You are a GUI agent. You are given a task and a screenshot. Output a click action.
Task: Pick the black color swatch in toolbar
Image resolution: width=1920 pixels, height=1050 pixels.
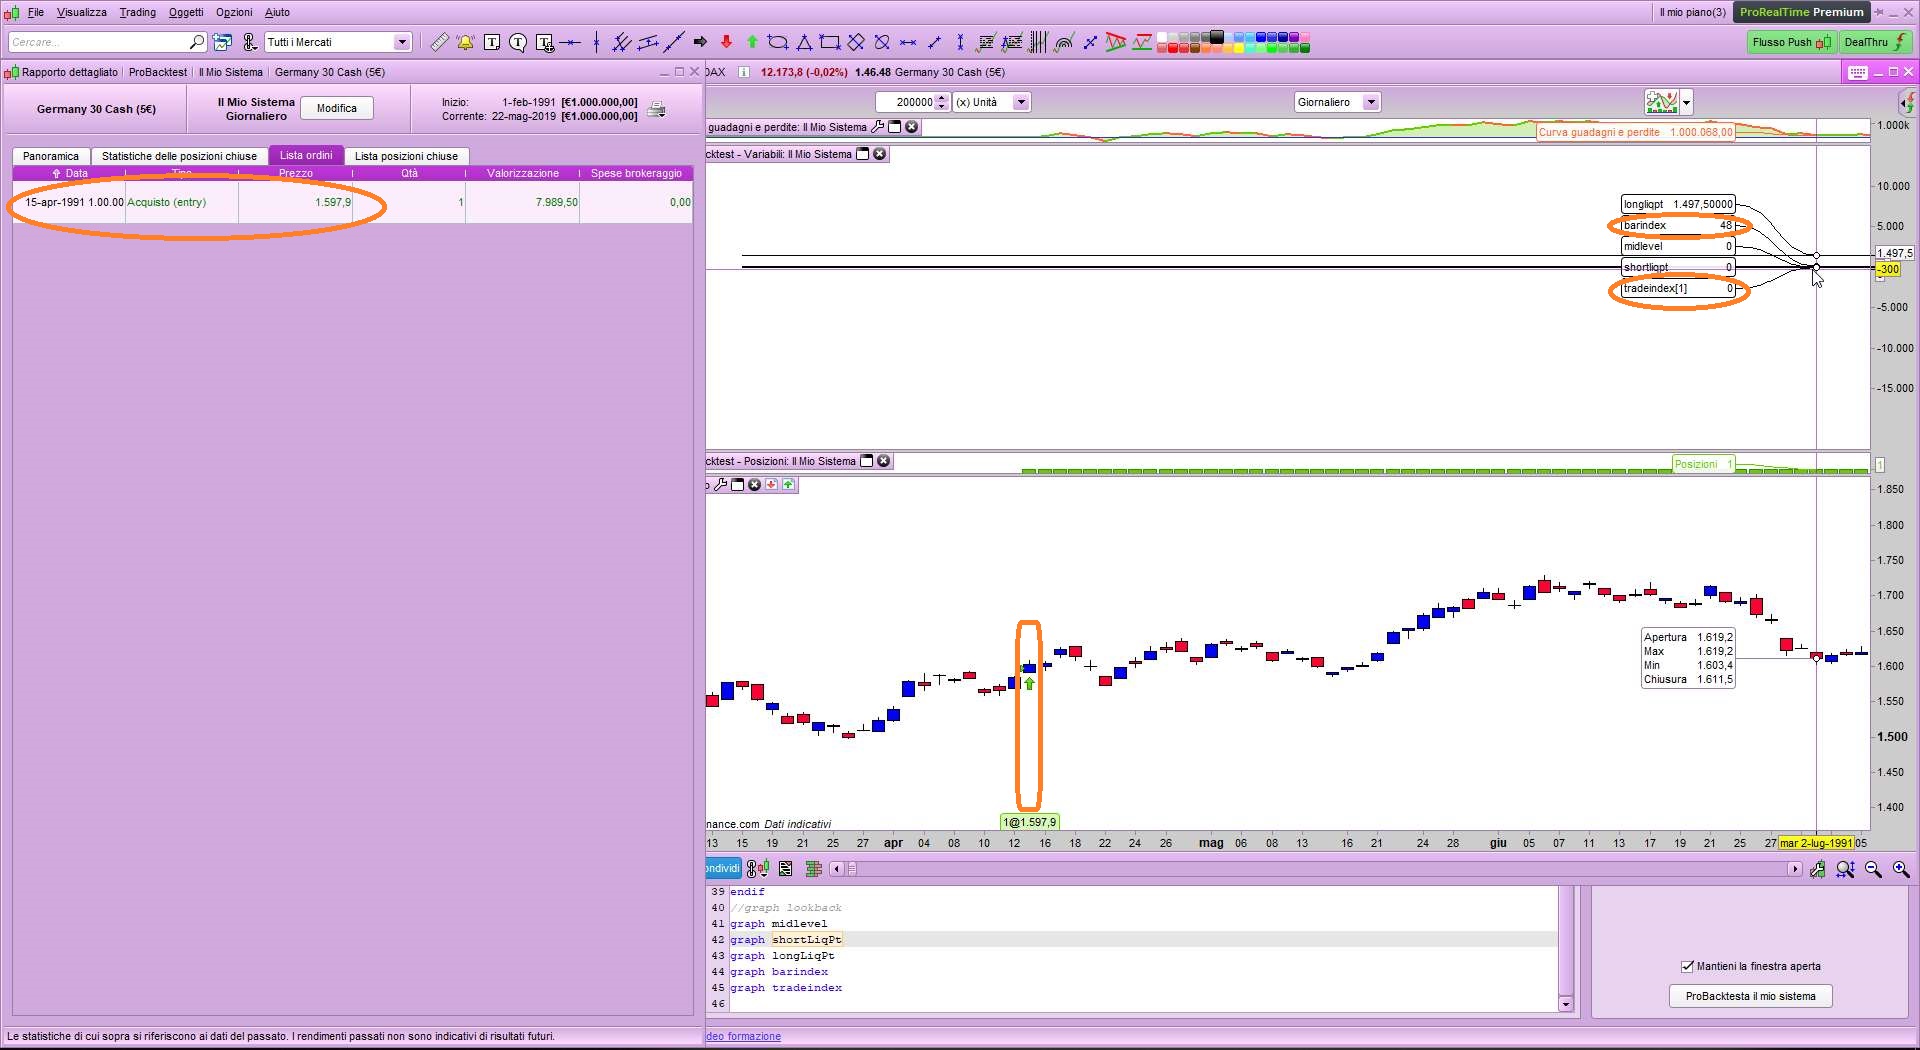tap(1216, 37)
